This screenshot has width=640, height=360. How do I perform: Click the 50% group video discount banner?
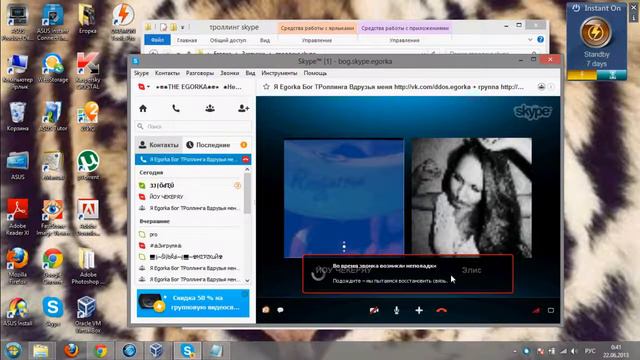pyautogui.click(x=193, y=303)
